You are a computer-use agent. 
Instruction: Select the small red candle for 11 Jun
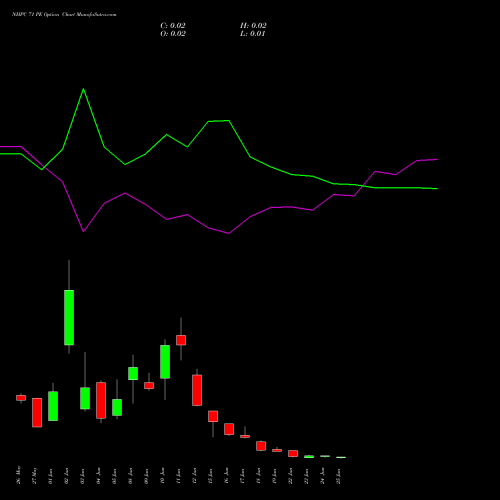[181, 340]
